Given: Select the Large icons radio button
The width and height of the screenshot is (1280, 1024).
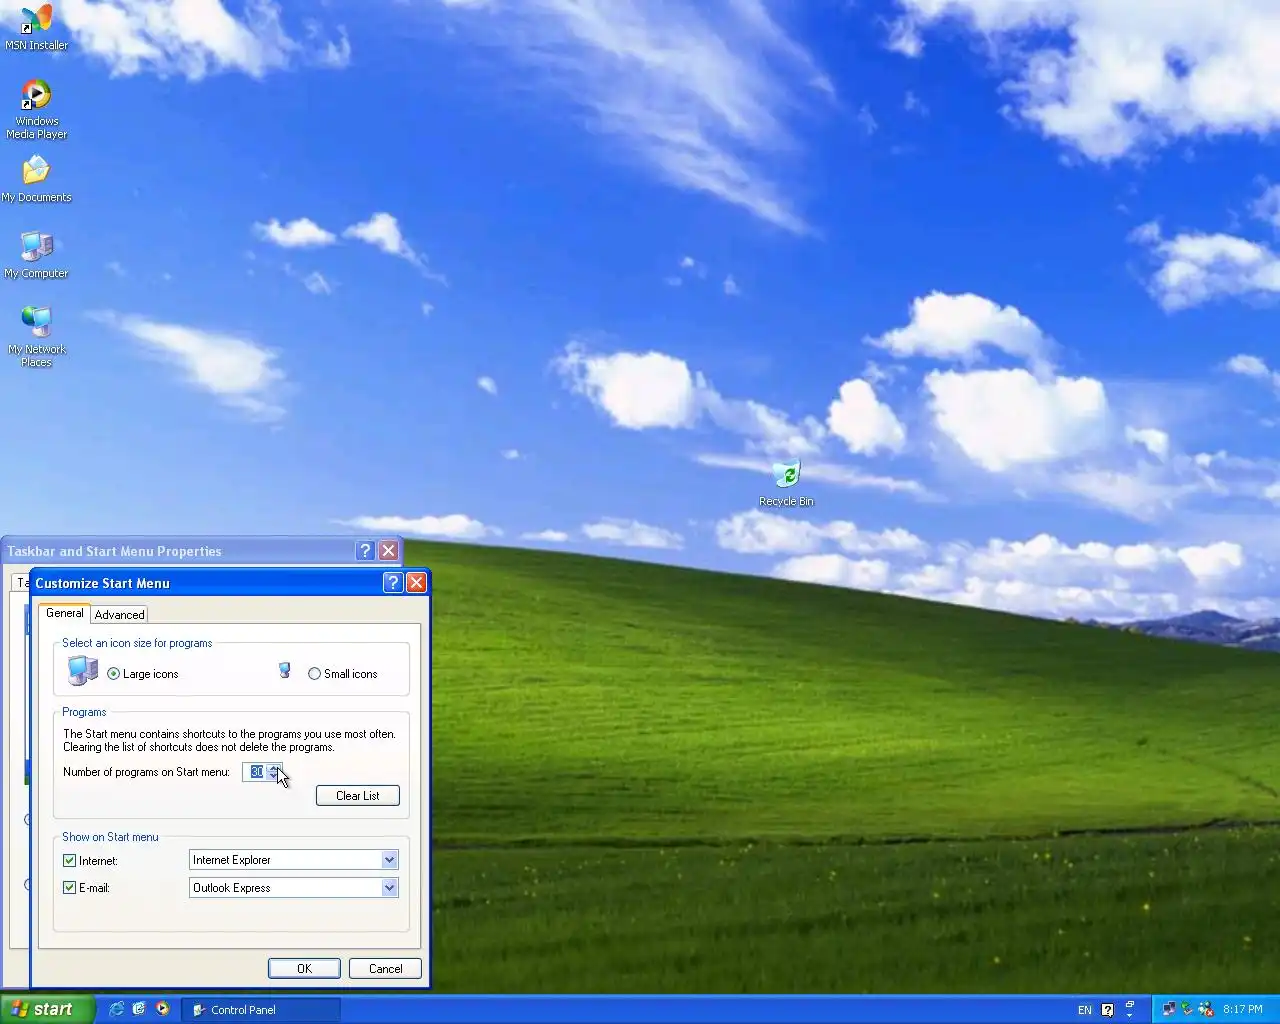Looking at the screenshot, I should tap(113, 674).
